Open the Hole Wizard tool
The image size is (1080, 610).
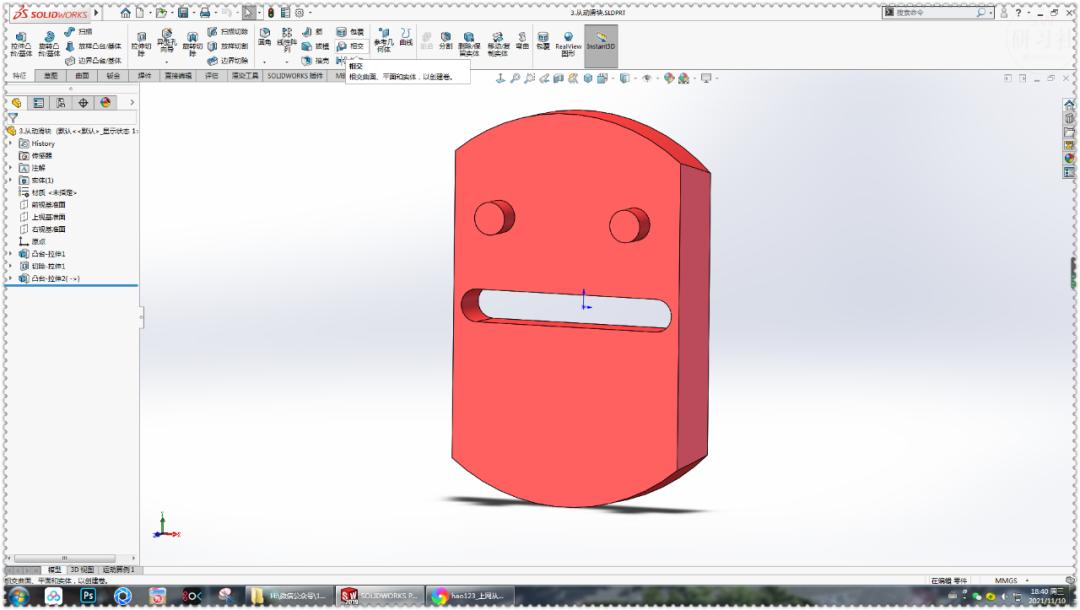tap(165, 38)
